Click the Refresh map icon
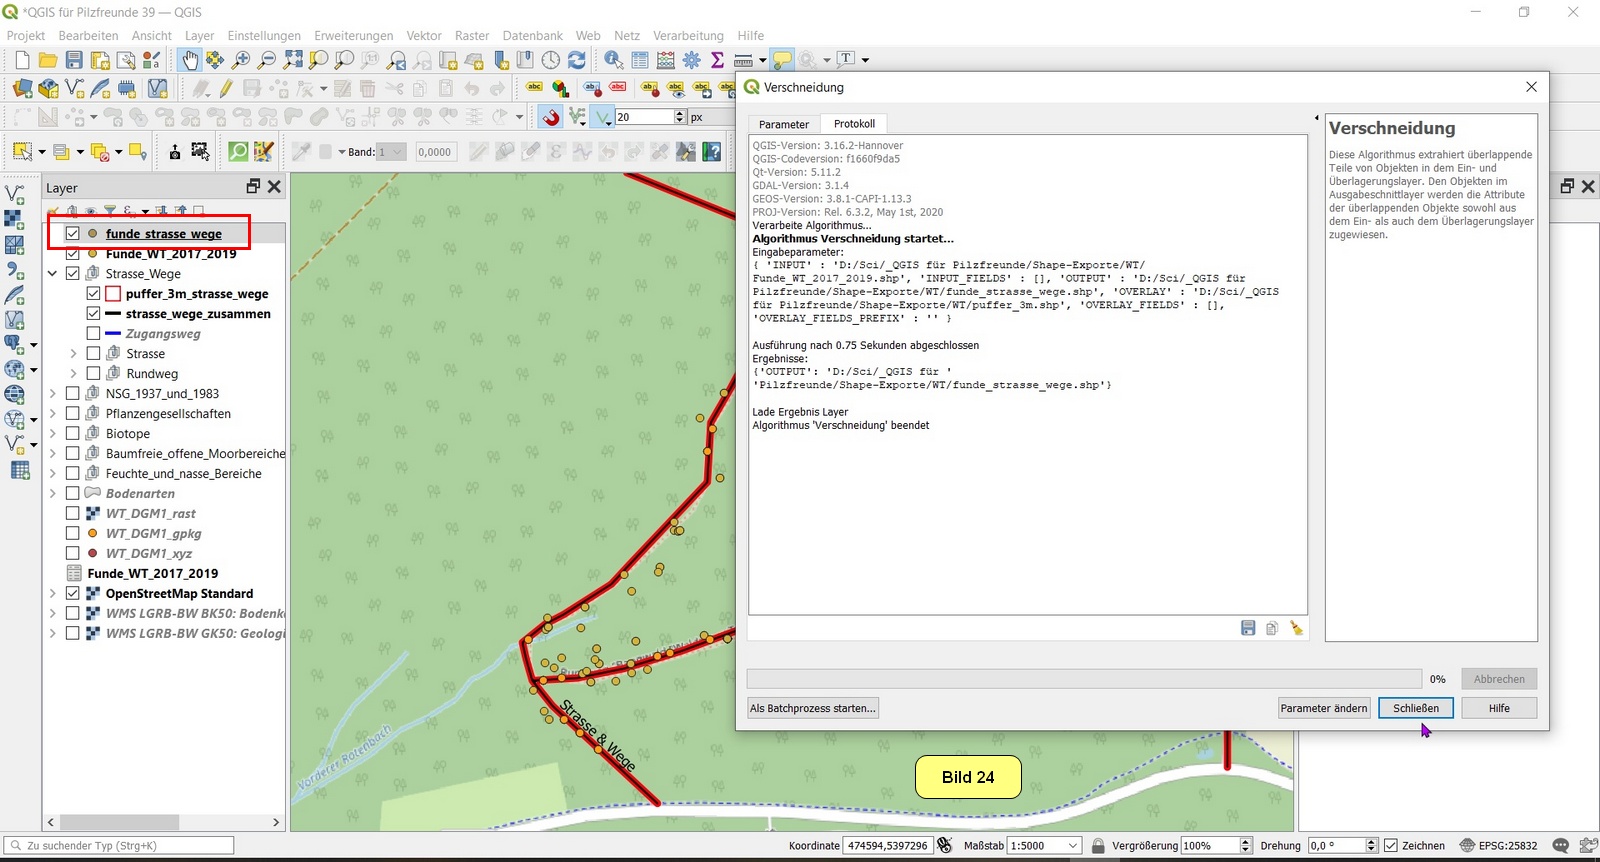 tap(577, 60)
